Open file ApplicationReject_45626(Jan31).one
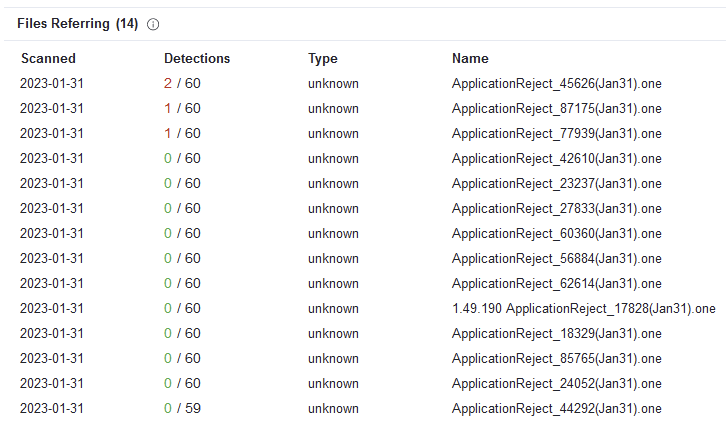This screenshot has height=425, width=726. pyautogui.click(x=556, y=84)
